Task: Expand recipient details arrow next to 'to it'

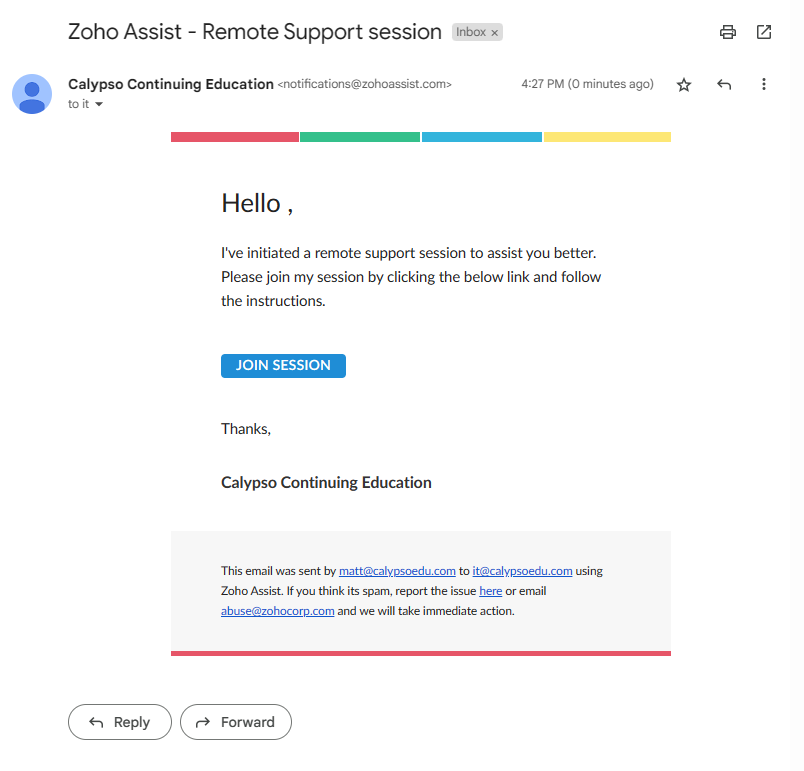Action: pos(99,105)
